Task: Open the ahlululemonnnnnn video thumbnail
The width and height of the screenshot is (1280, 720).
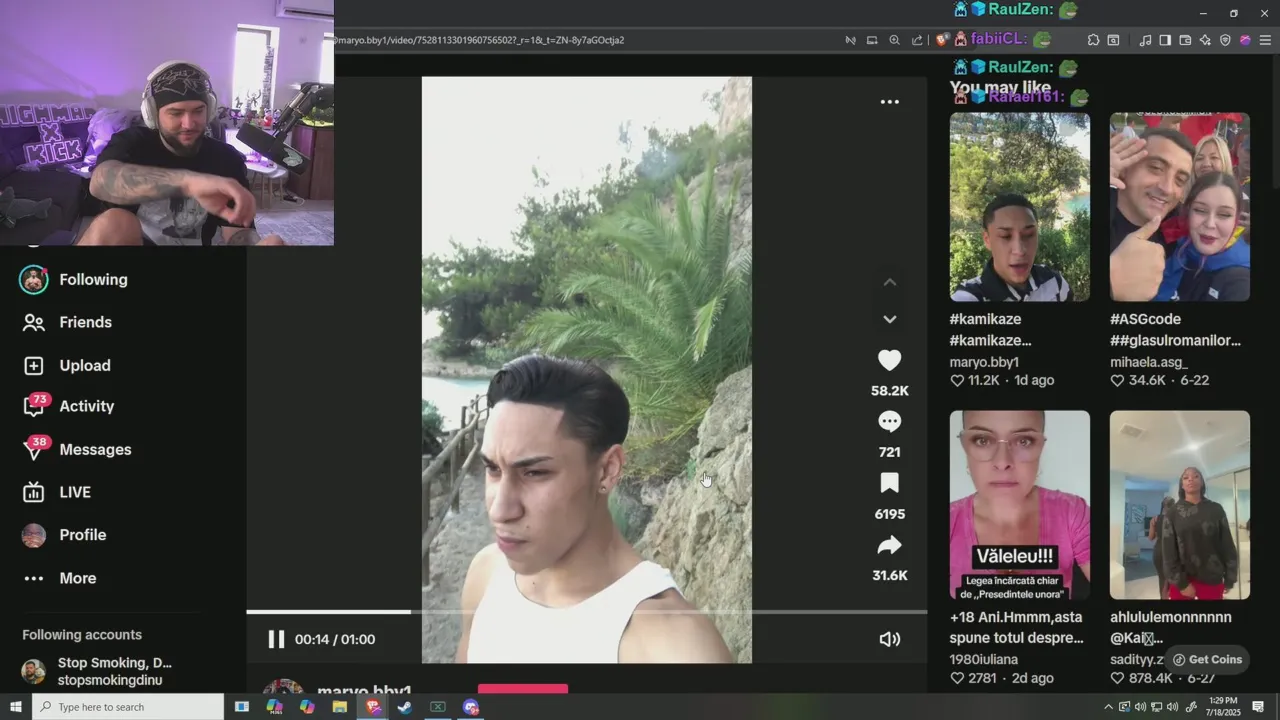Action: [1179, 505]
